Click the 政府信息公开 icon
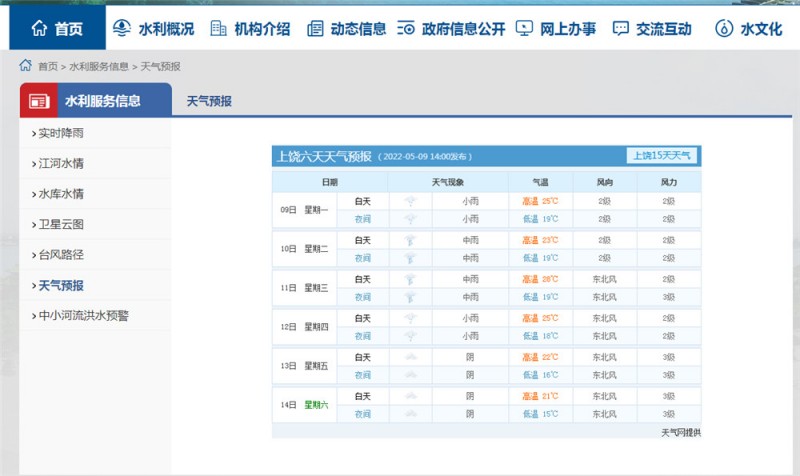Image resolution: width=800 pixels, height=476 pixels. (x=406, y=28)
